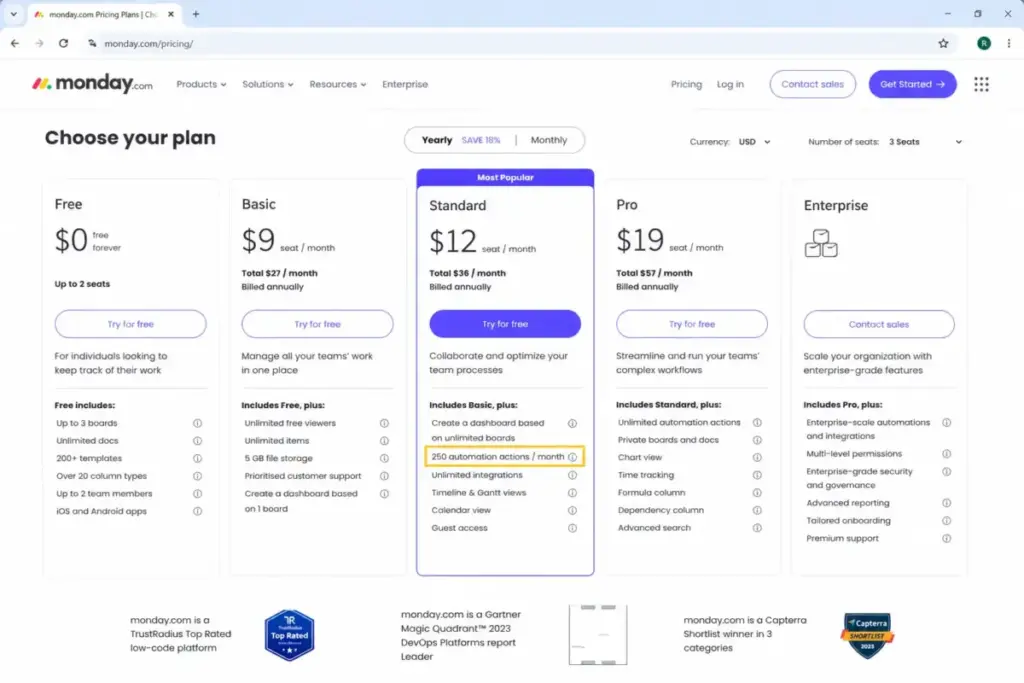Viewport: 1024px width, 683px height.
Task: Reload the page
Action: tap(63, 44)
